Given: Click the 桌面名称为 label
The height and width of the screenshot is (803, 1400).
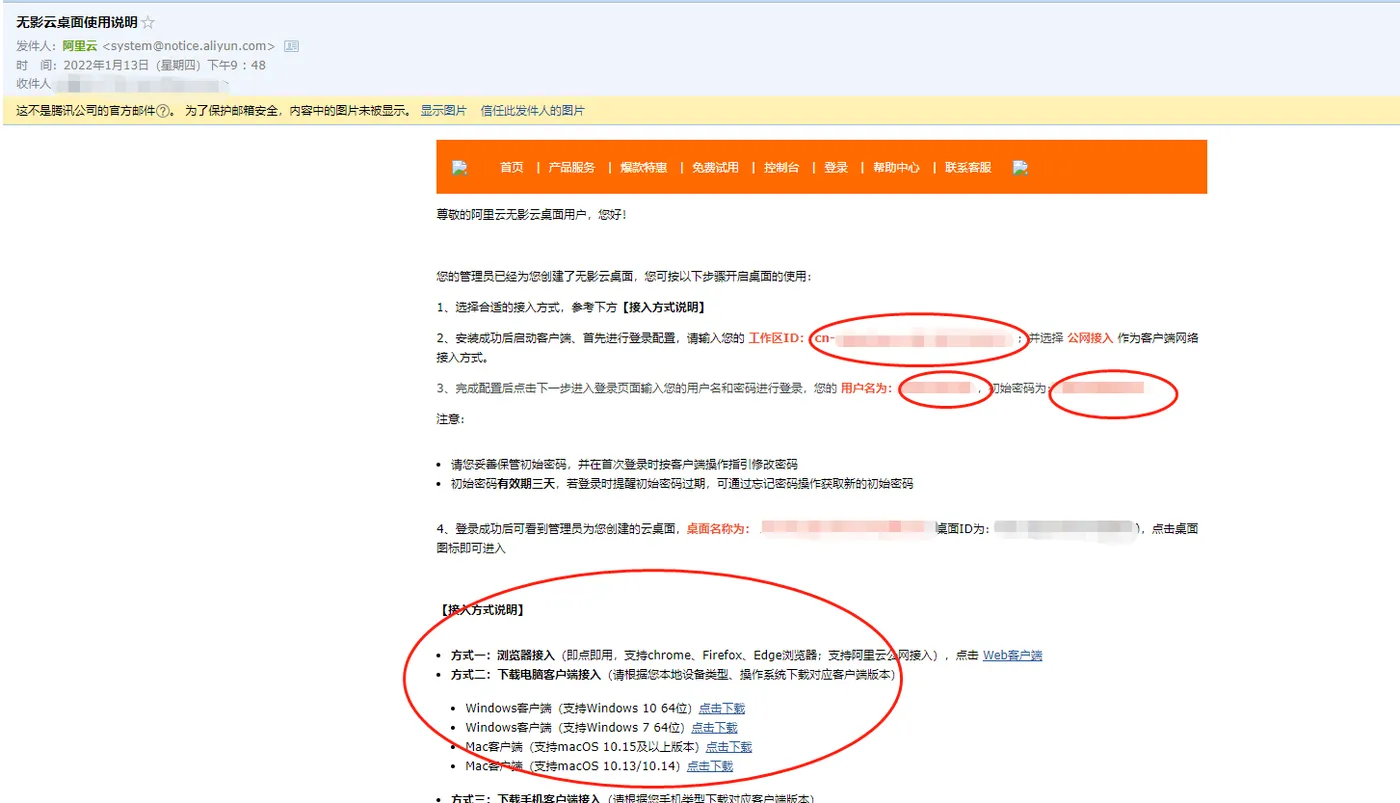Looking at the screenshot, I should point(717,529).
